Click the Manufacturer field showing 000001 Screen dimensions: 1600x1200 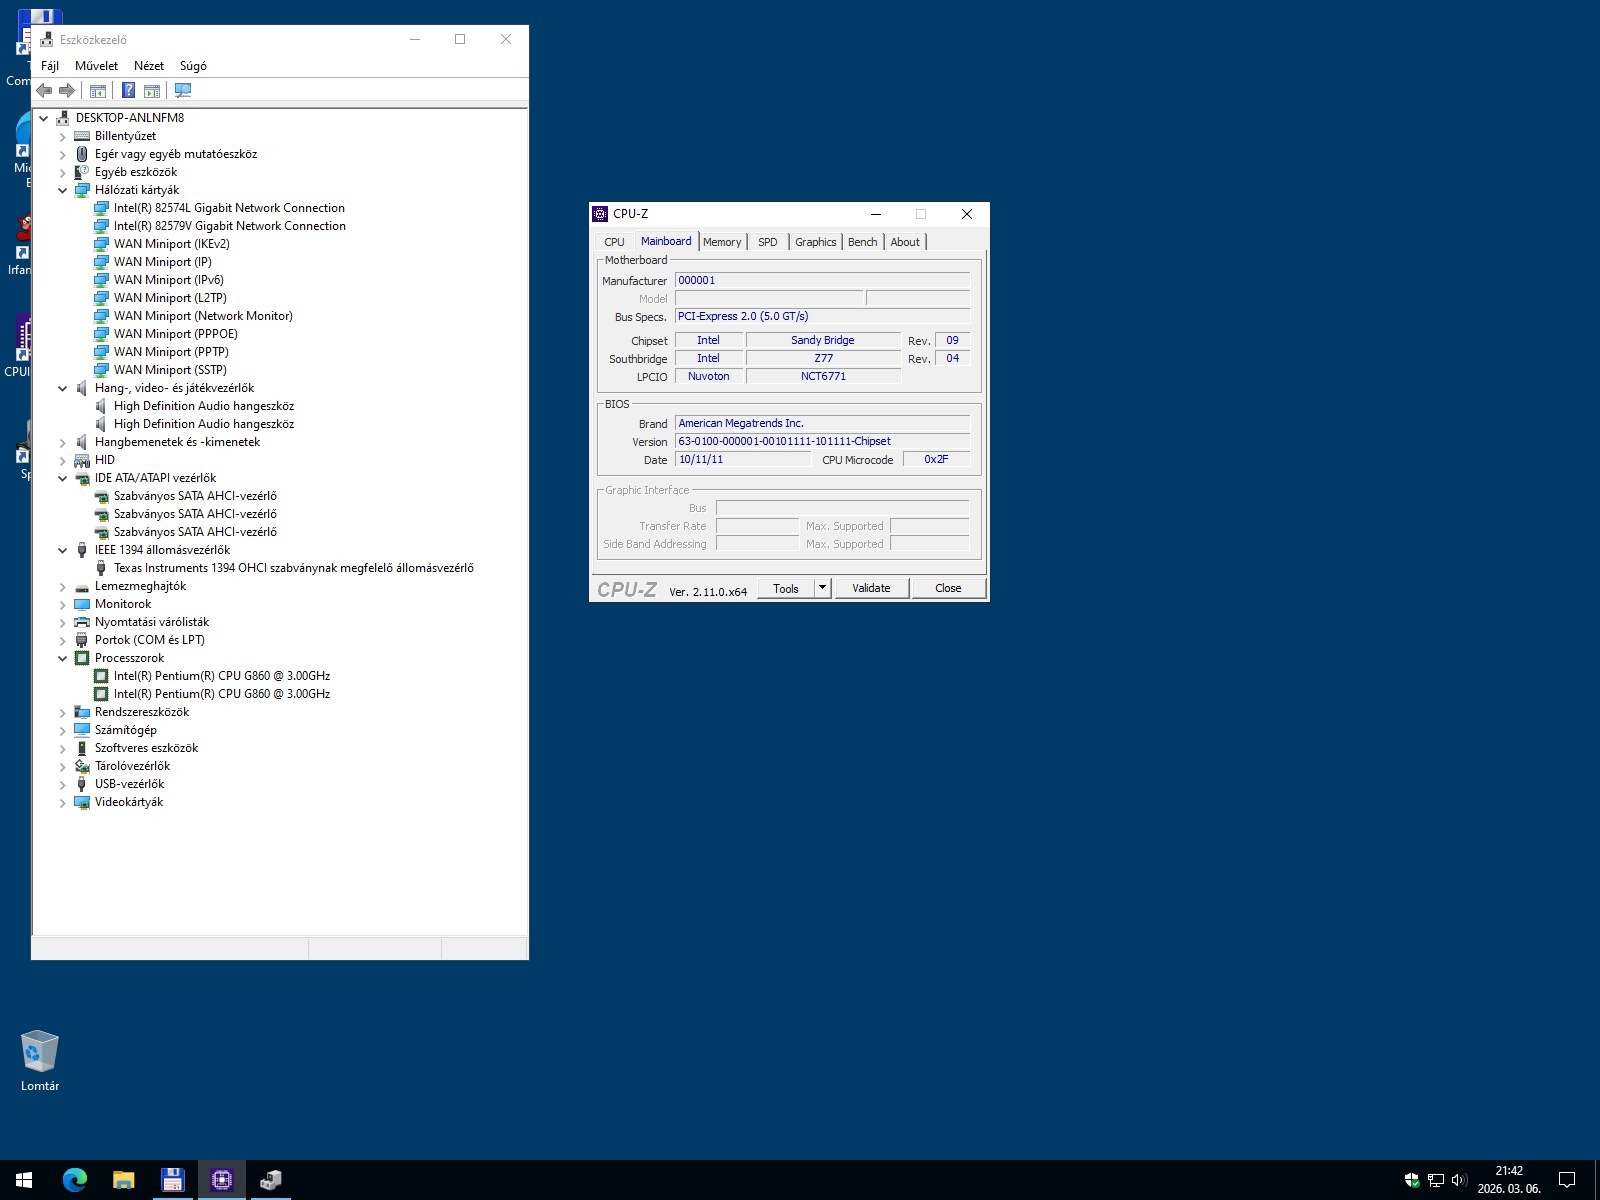822,281
